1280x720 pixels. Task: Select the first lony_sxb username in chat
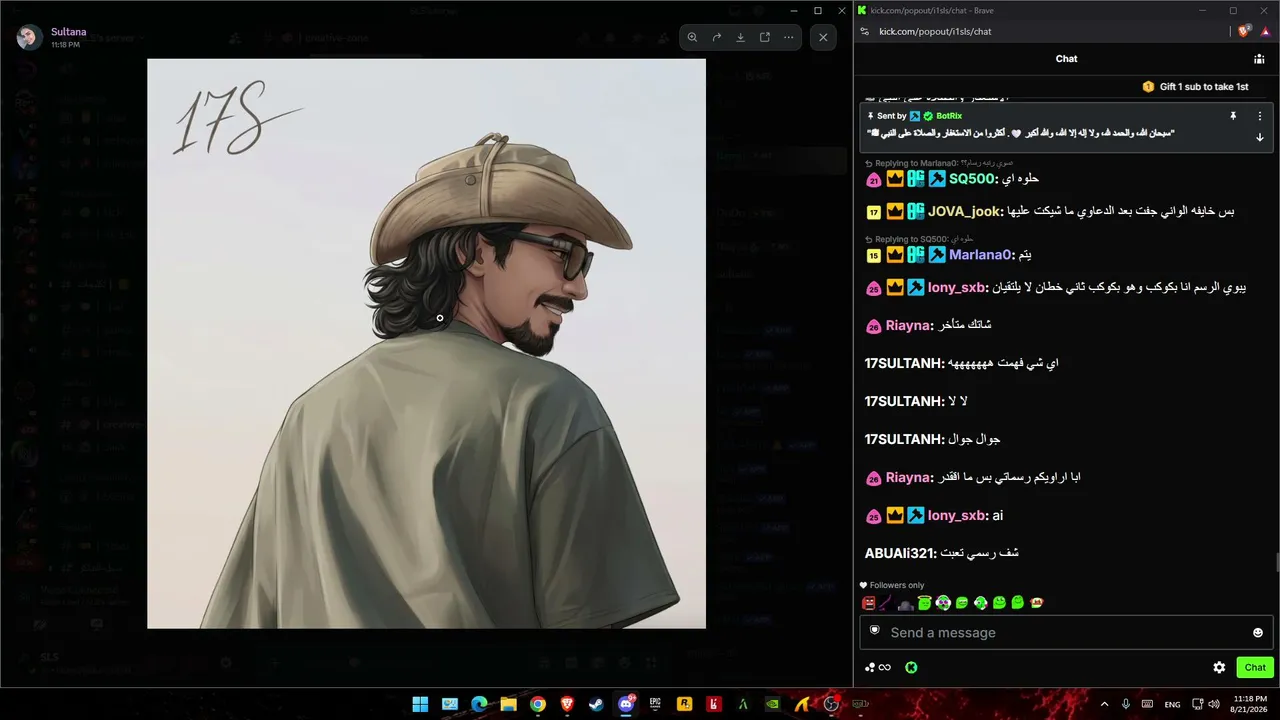pyautogui.click(x=957, y=288)
